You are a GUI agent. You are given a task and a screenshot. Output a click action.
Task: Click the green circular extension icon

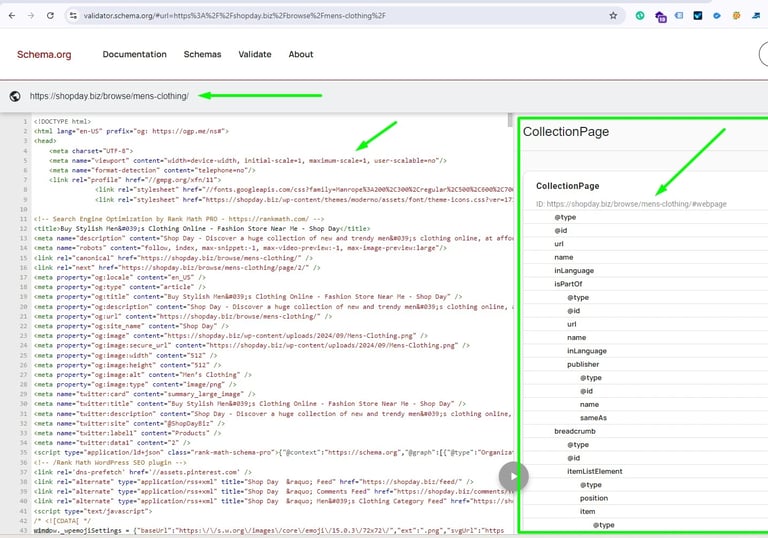pos(640,16)
